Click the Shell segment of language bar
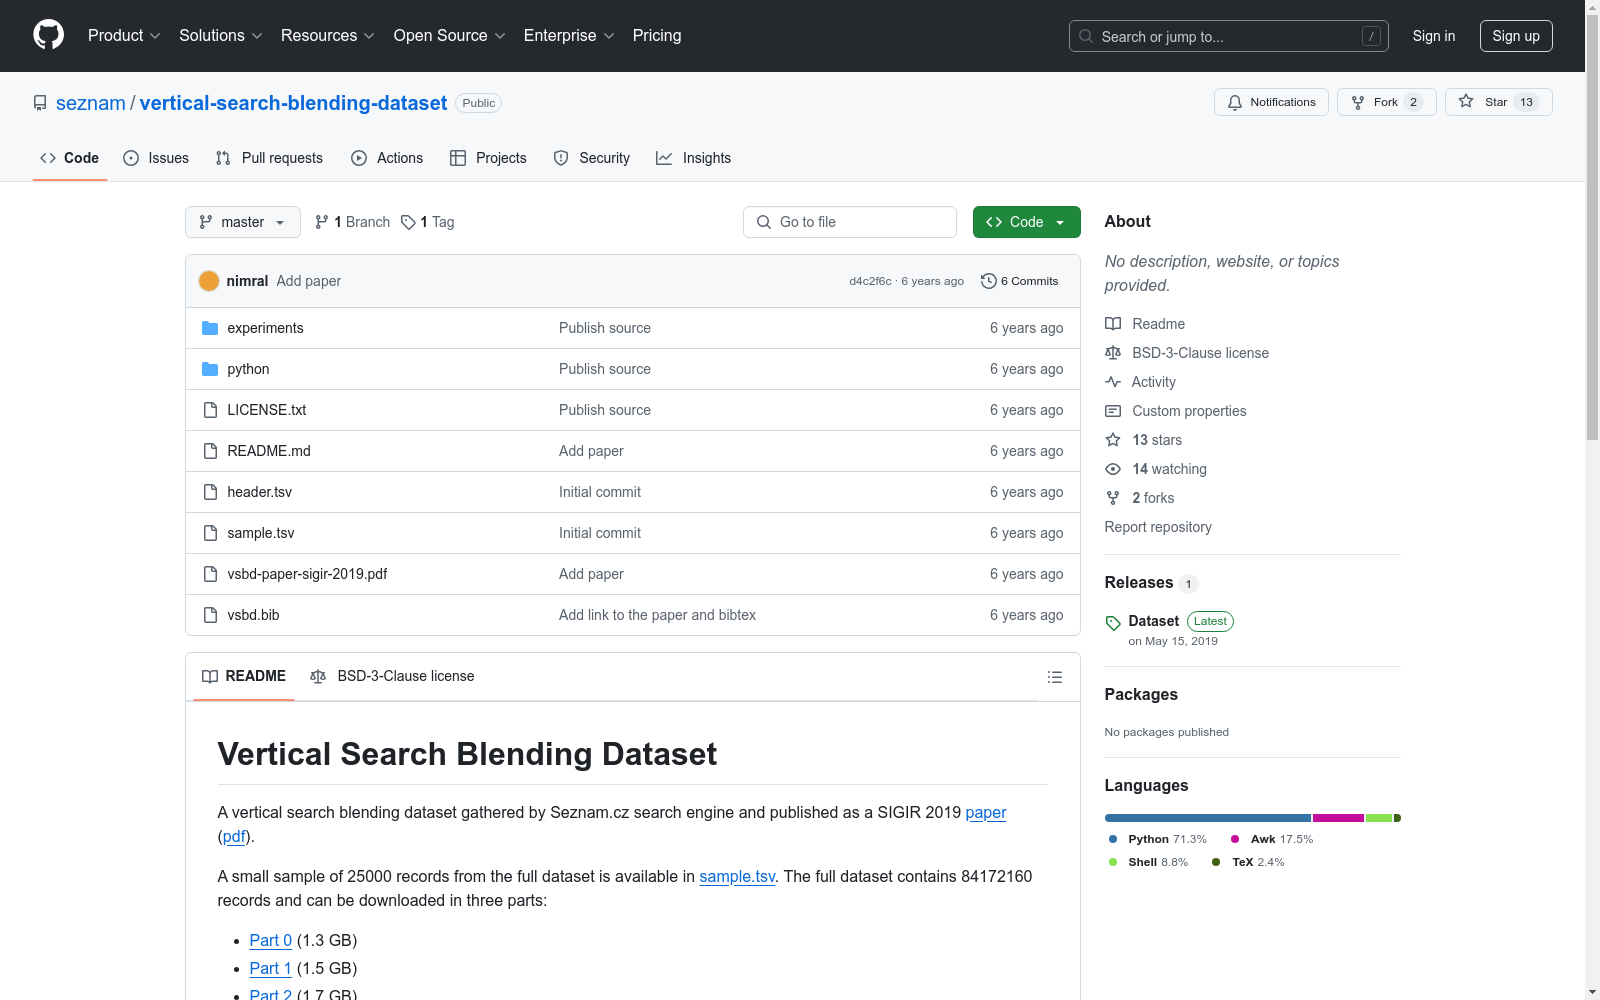The width and height of the screenshot is (1600, 1000). click(1379, 818)
